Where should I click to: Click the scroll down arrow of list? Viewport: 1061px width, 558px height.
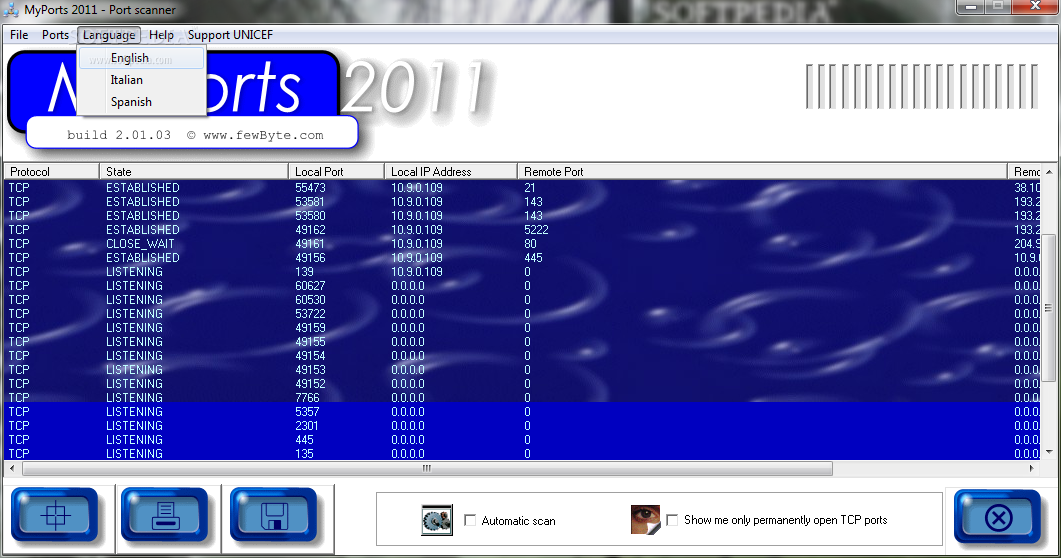click(x=1049, y=452)
